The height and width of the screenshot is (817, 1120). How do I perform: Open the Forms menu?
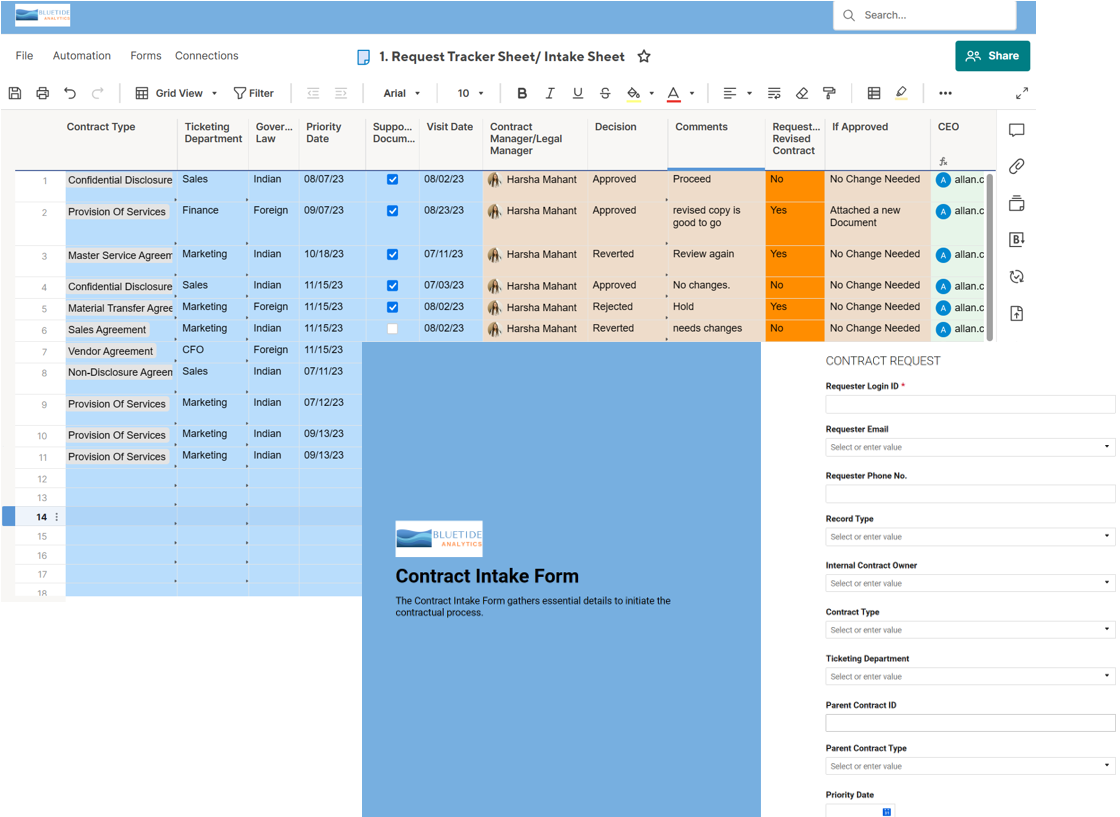click(x=146, y=56)
